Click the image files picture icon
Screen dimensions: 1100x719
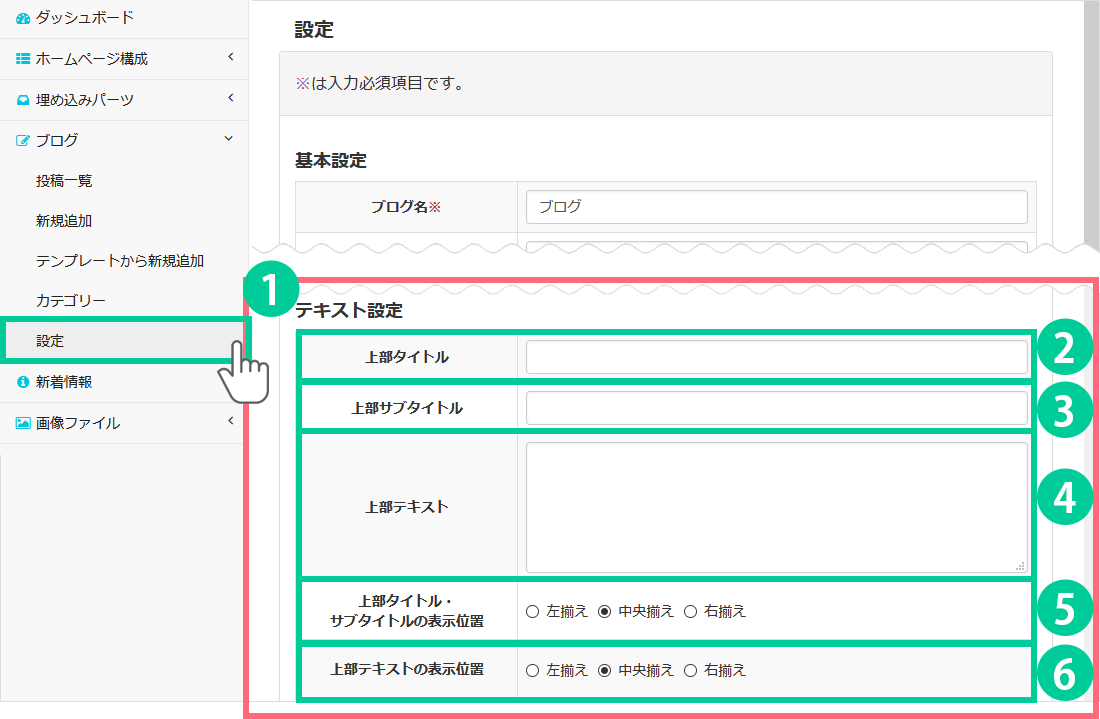tap(23, 423)
